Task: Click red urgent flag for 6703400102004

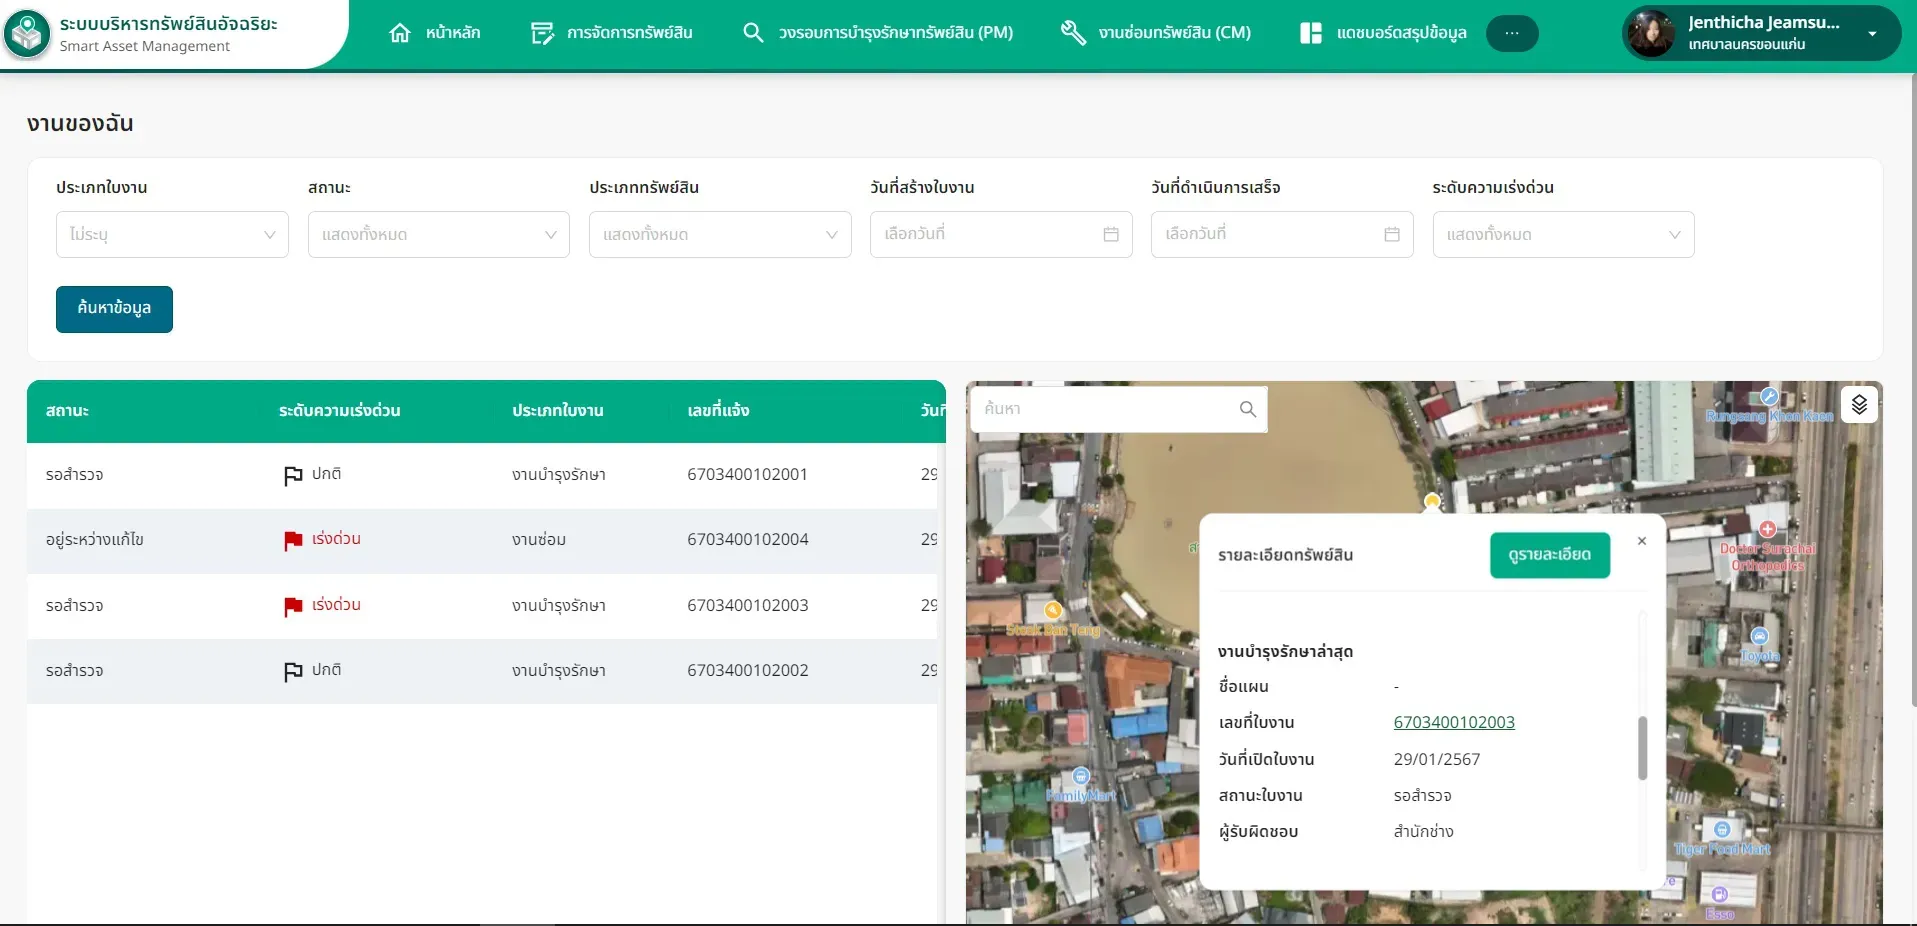Action: coord(293,540)
